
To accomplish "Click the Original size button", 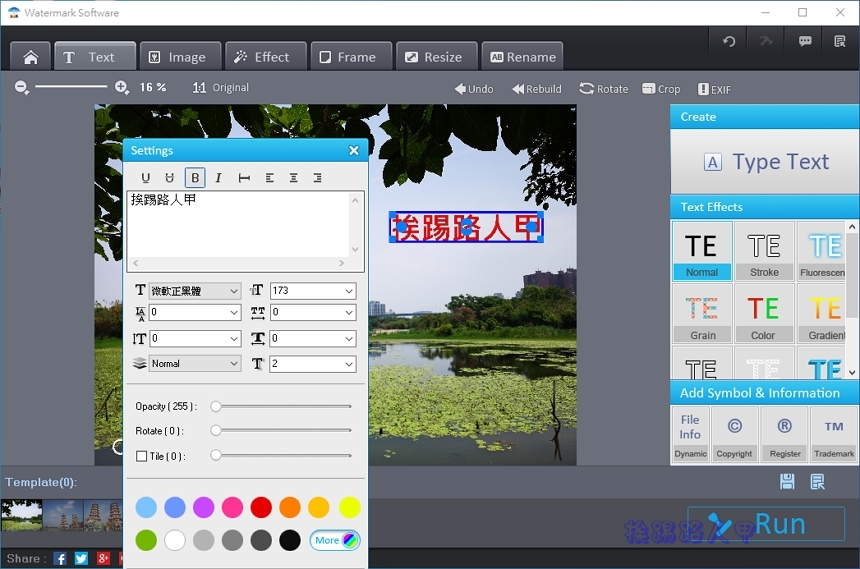I will pyautogui.click(x=220, y=88).
